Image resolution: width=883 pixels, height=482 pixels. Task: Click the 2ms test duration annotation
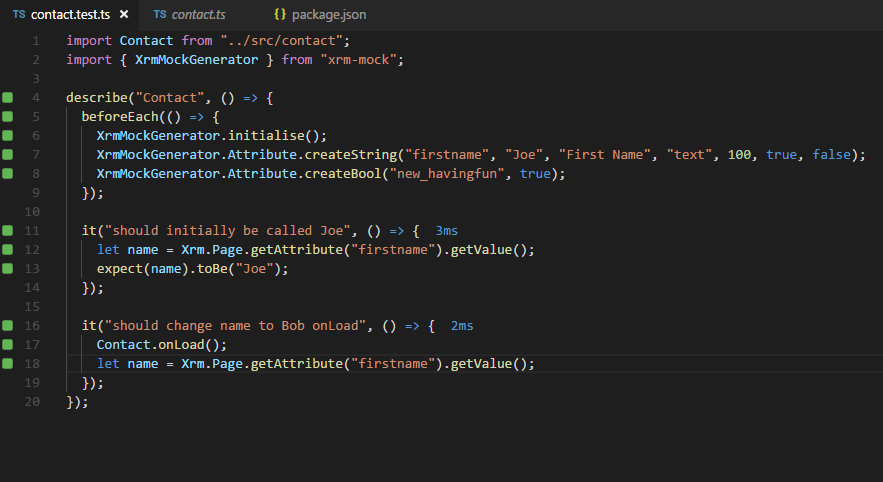(x=462, y=325)
